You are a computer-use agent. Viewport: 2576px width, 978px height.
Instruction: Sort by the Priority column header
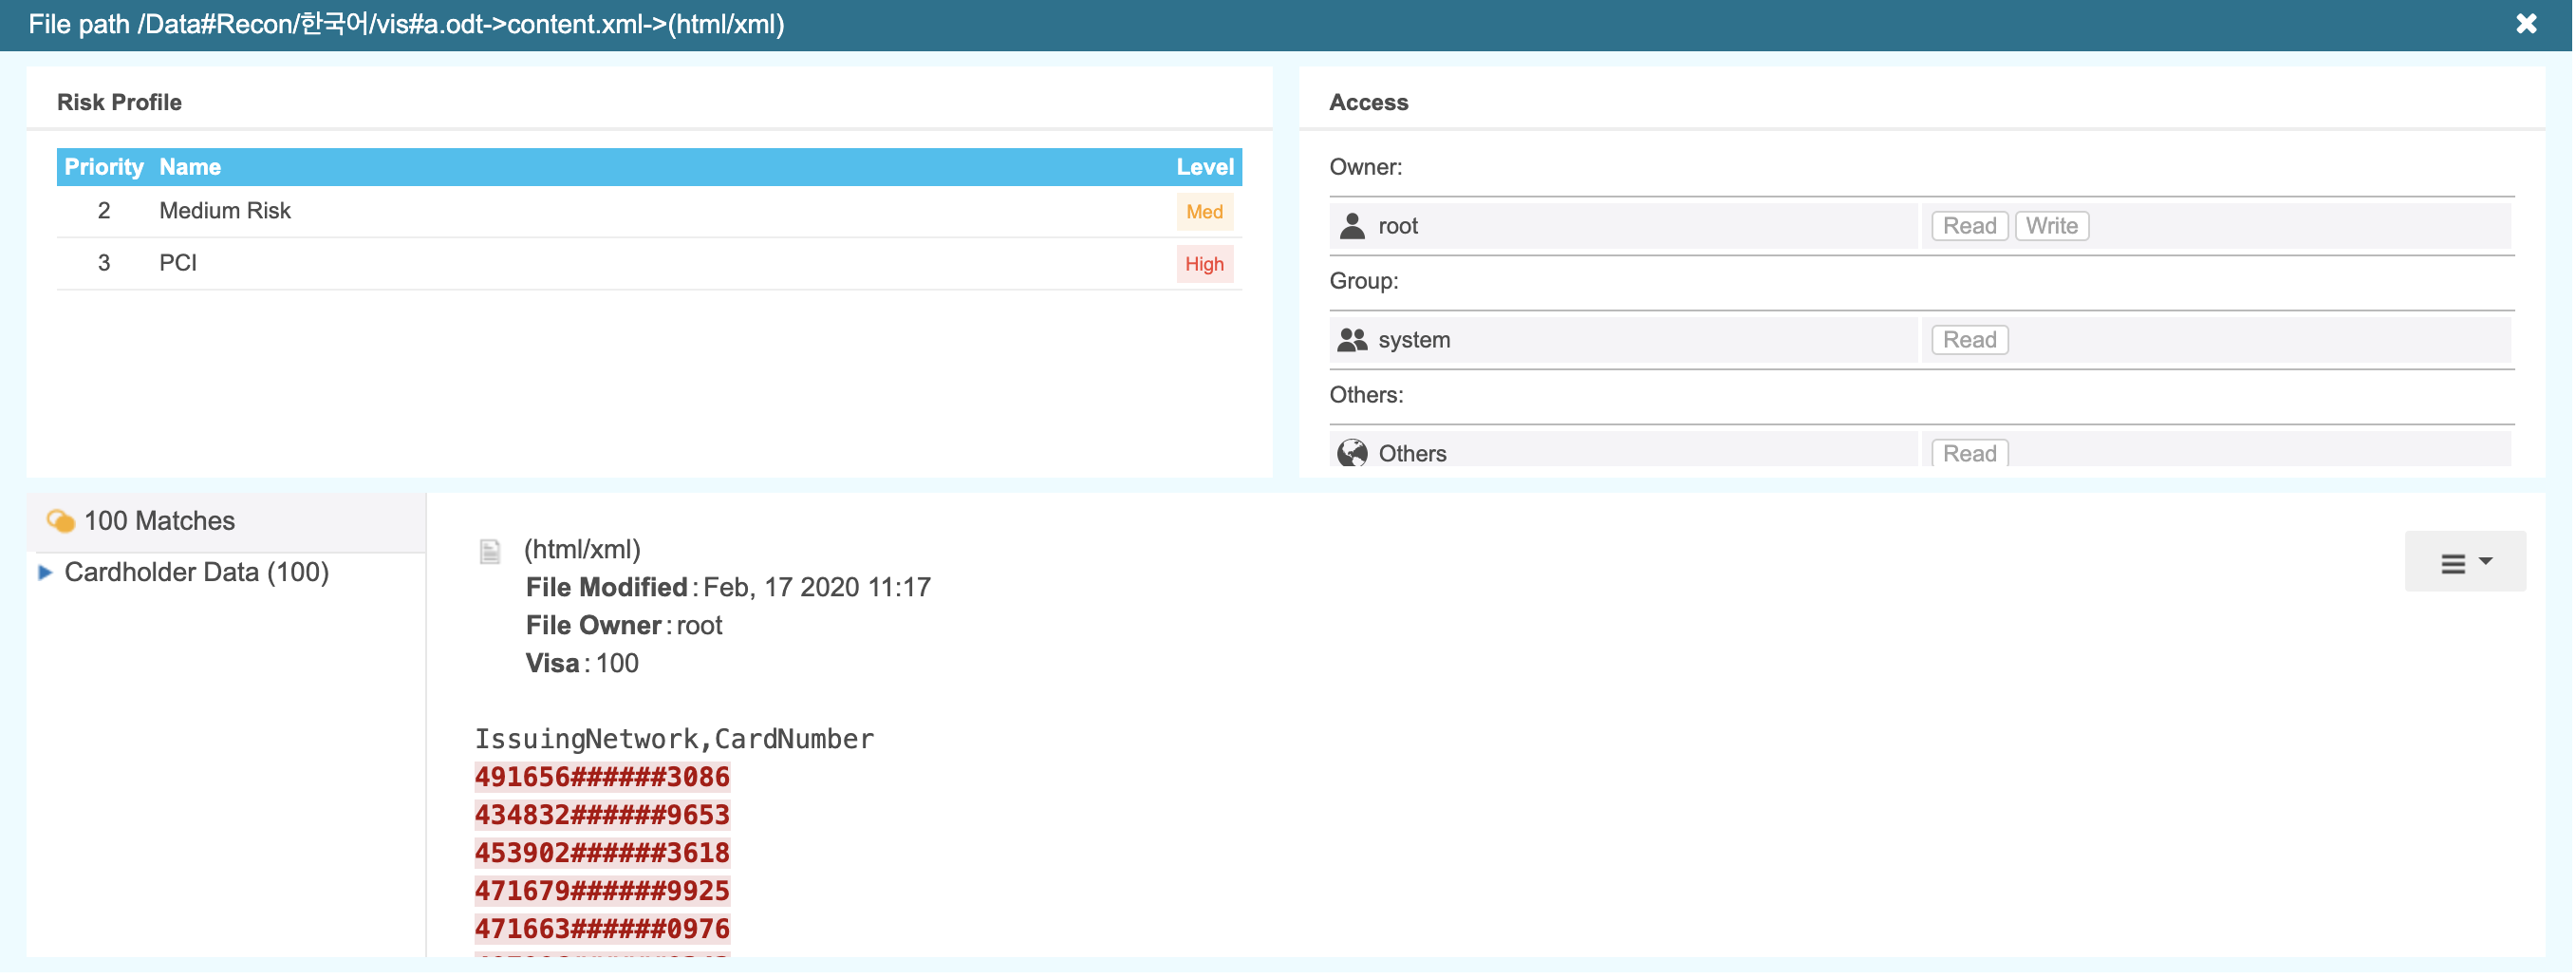104,167
